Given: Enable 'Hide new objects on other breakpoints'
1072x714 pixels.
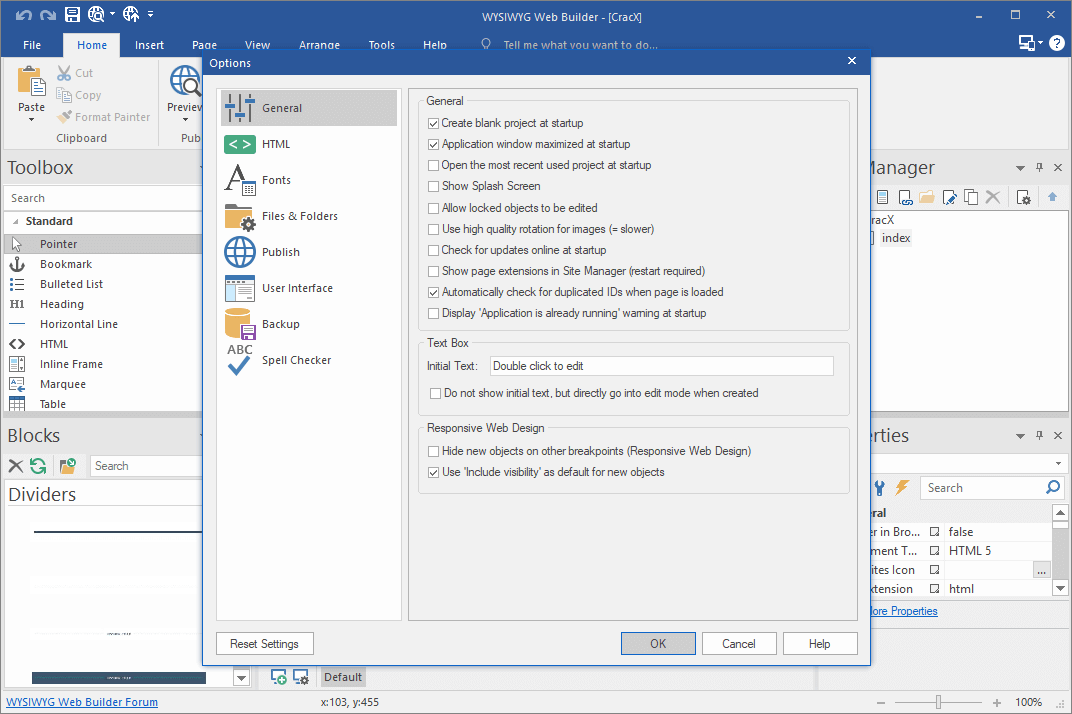Looking at the screenshot, I should tap(433, 451).
